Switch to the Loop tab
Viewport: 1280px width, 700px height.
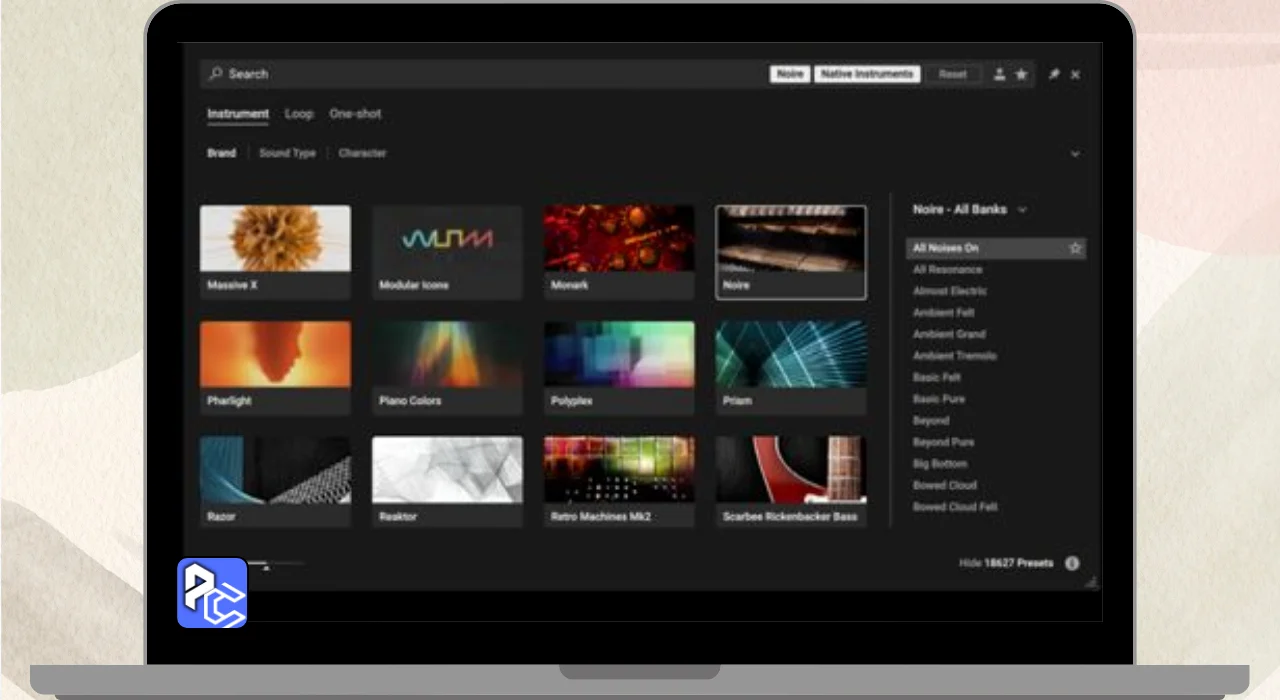pos(299,114)
